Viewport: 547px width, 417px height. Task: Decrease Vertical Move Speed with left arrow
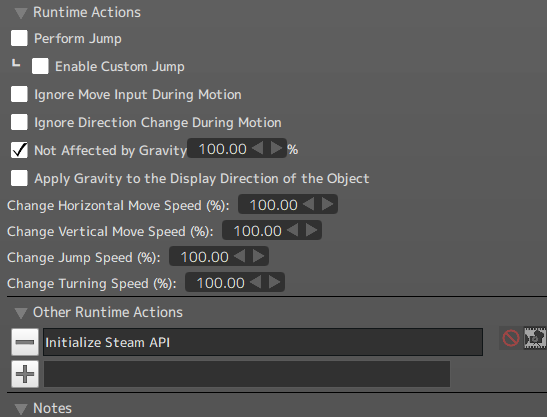[x=292, y=230]
